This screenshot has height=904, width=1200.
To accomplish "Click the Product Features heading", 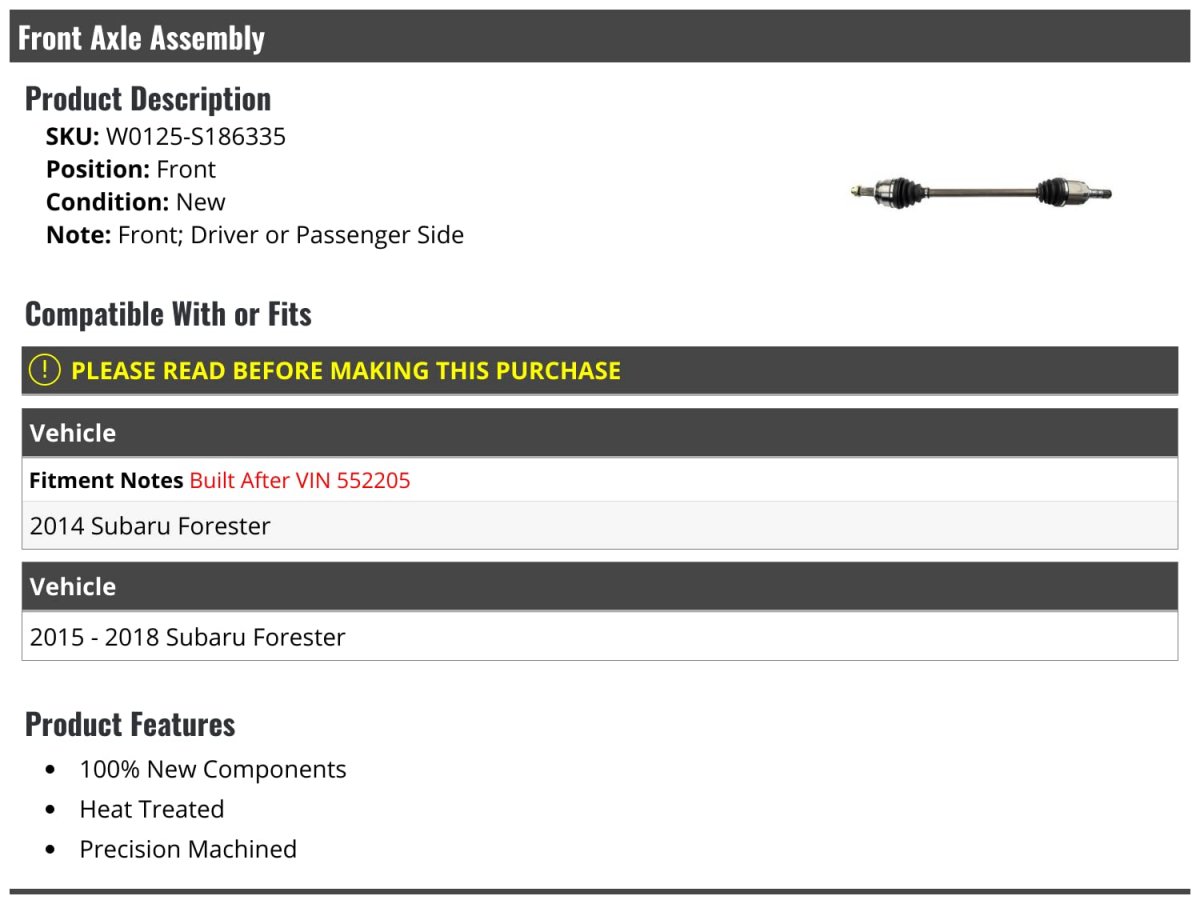I will pyautogui.click(x=130, y=724).
